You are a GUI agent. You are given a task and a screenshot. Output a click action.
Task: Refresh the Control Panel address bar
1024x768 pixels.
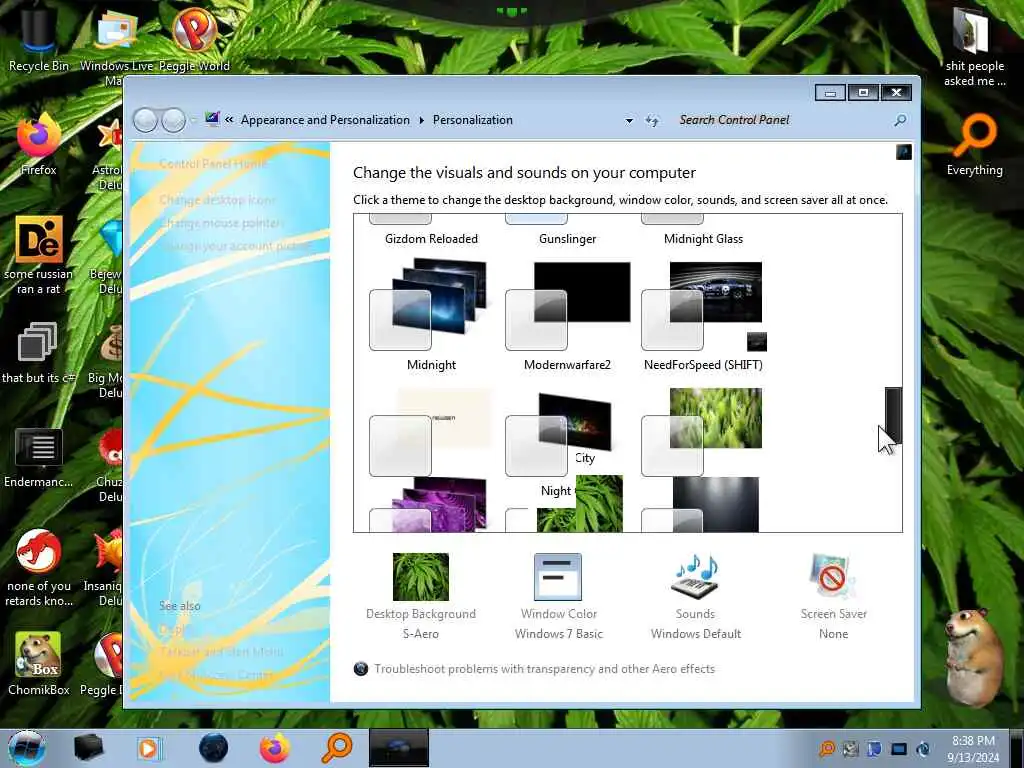tap(652, 120)
